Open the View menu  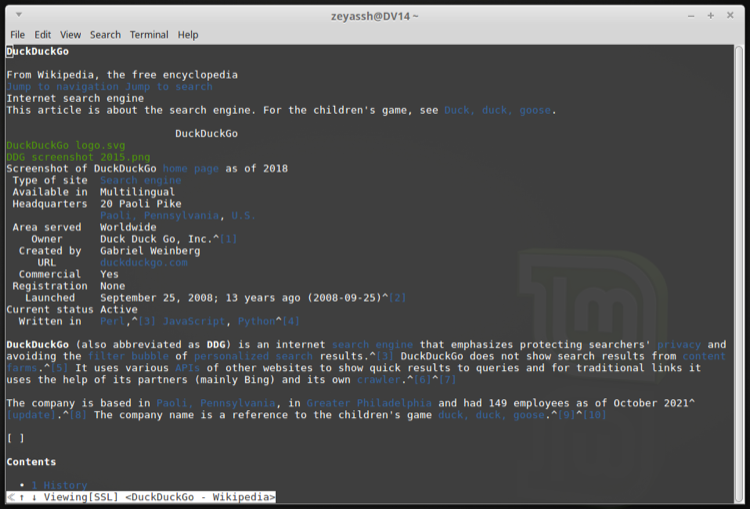point(70,35)
